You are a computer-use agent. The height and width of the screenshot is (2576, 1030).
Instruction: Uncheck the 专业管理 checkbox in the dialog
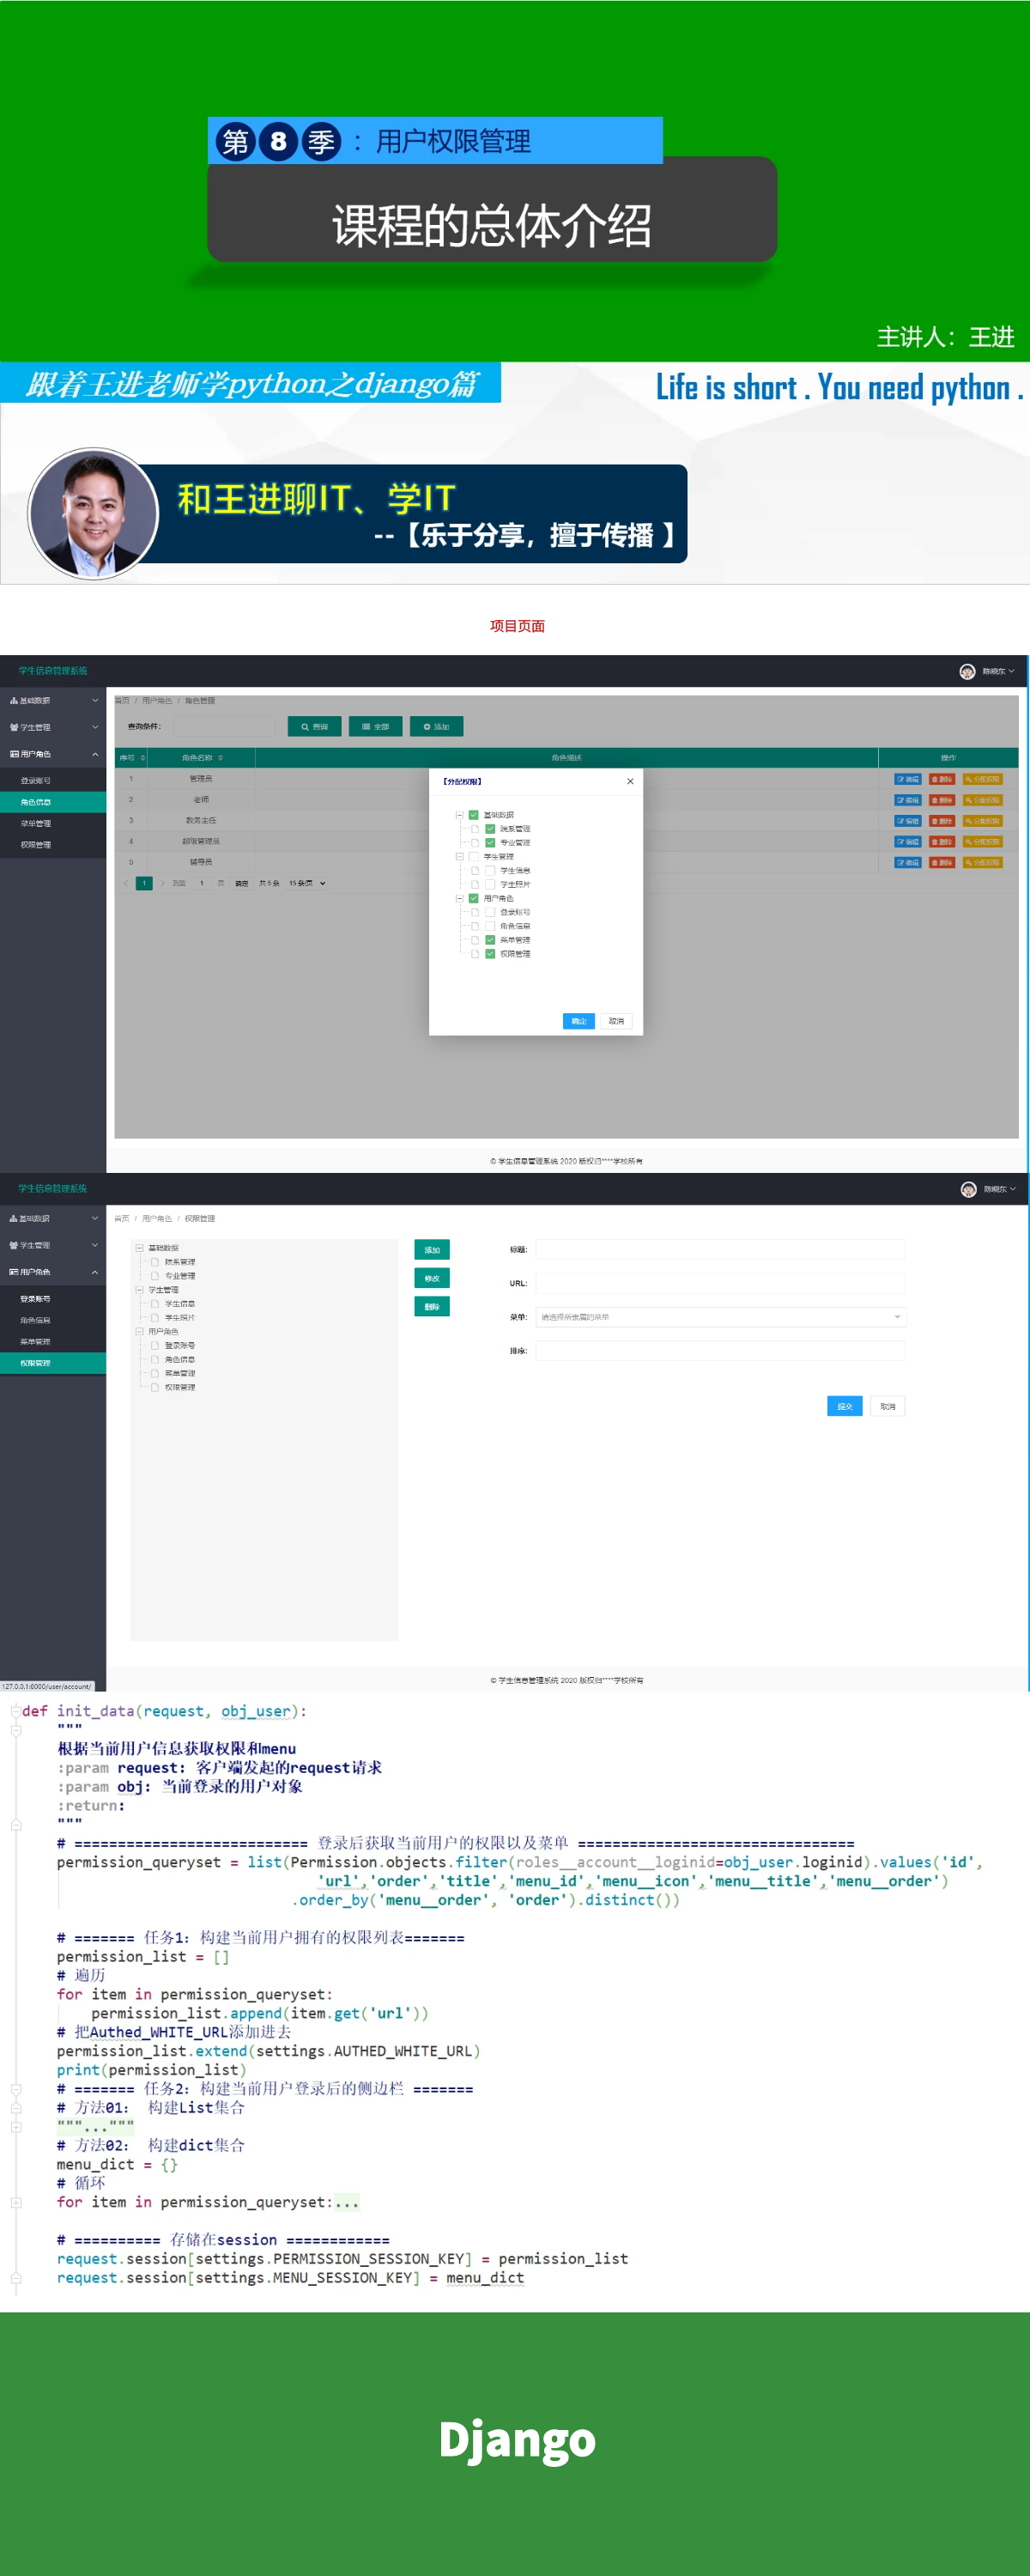(x=490, y=842)
